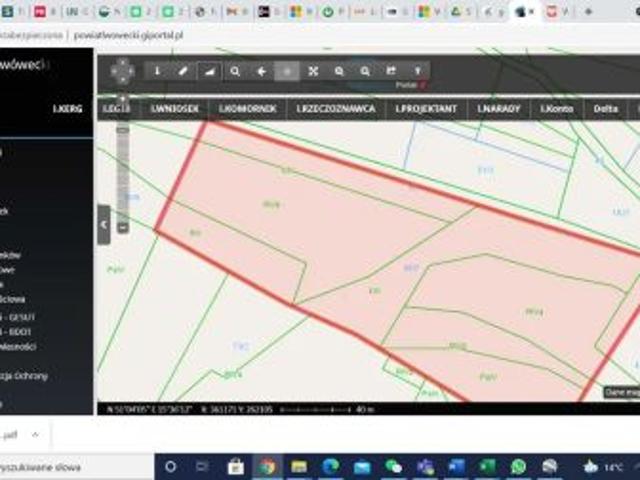Zoom the map to full extent
Image resolution: width=640 pixels, height=480 pixels.
[313, 71]
